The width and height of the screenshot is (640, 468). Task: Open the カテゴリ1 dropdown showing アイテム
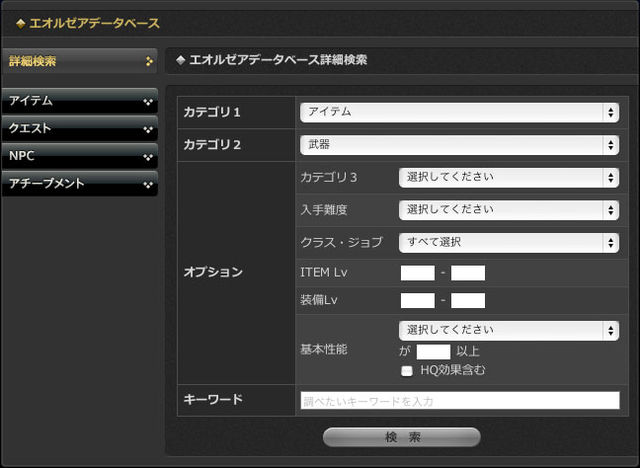(x=459, y=112)
